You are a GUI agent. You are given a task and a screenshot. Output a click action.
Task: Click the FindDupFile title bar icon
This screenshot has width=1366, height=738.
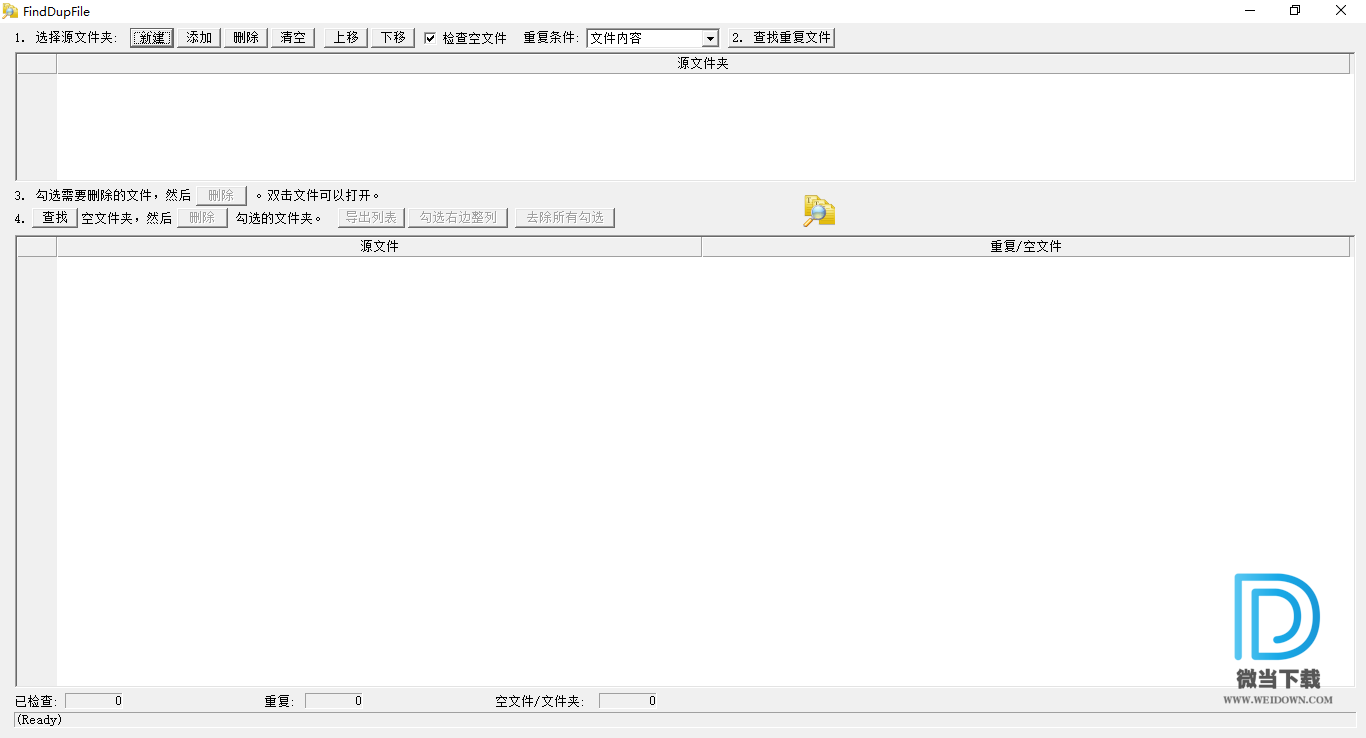coord(10,11)
